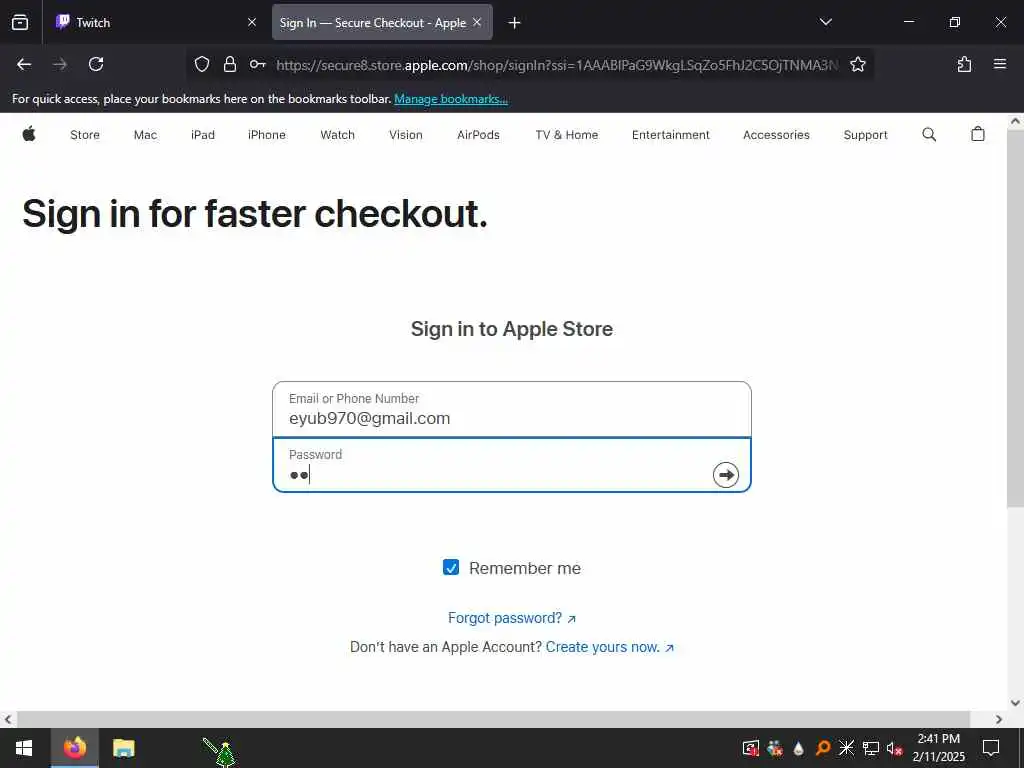
Task: Click the Manage bookmarks link
Action: tap(451, 99)
